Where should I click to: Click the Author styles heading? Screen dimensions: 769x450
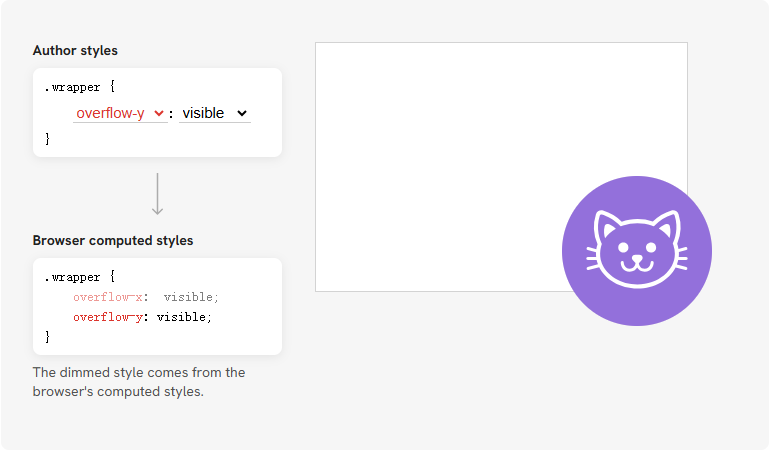point(75,50)
